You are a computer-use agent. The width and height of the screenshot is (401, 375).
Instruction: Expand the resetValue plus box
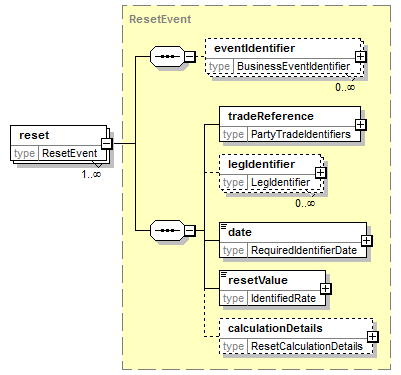(325, 289)
